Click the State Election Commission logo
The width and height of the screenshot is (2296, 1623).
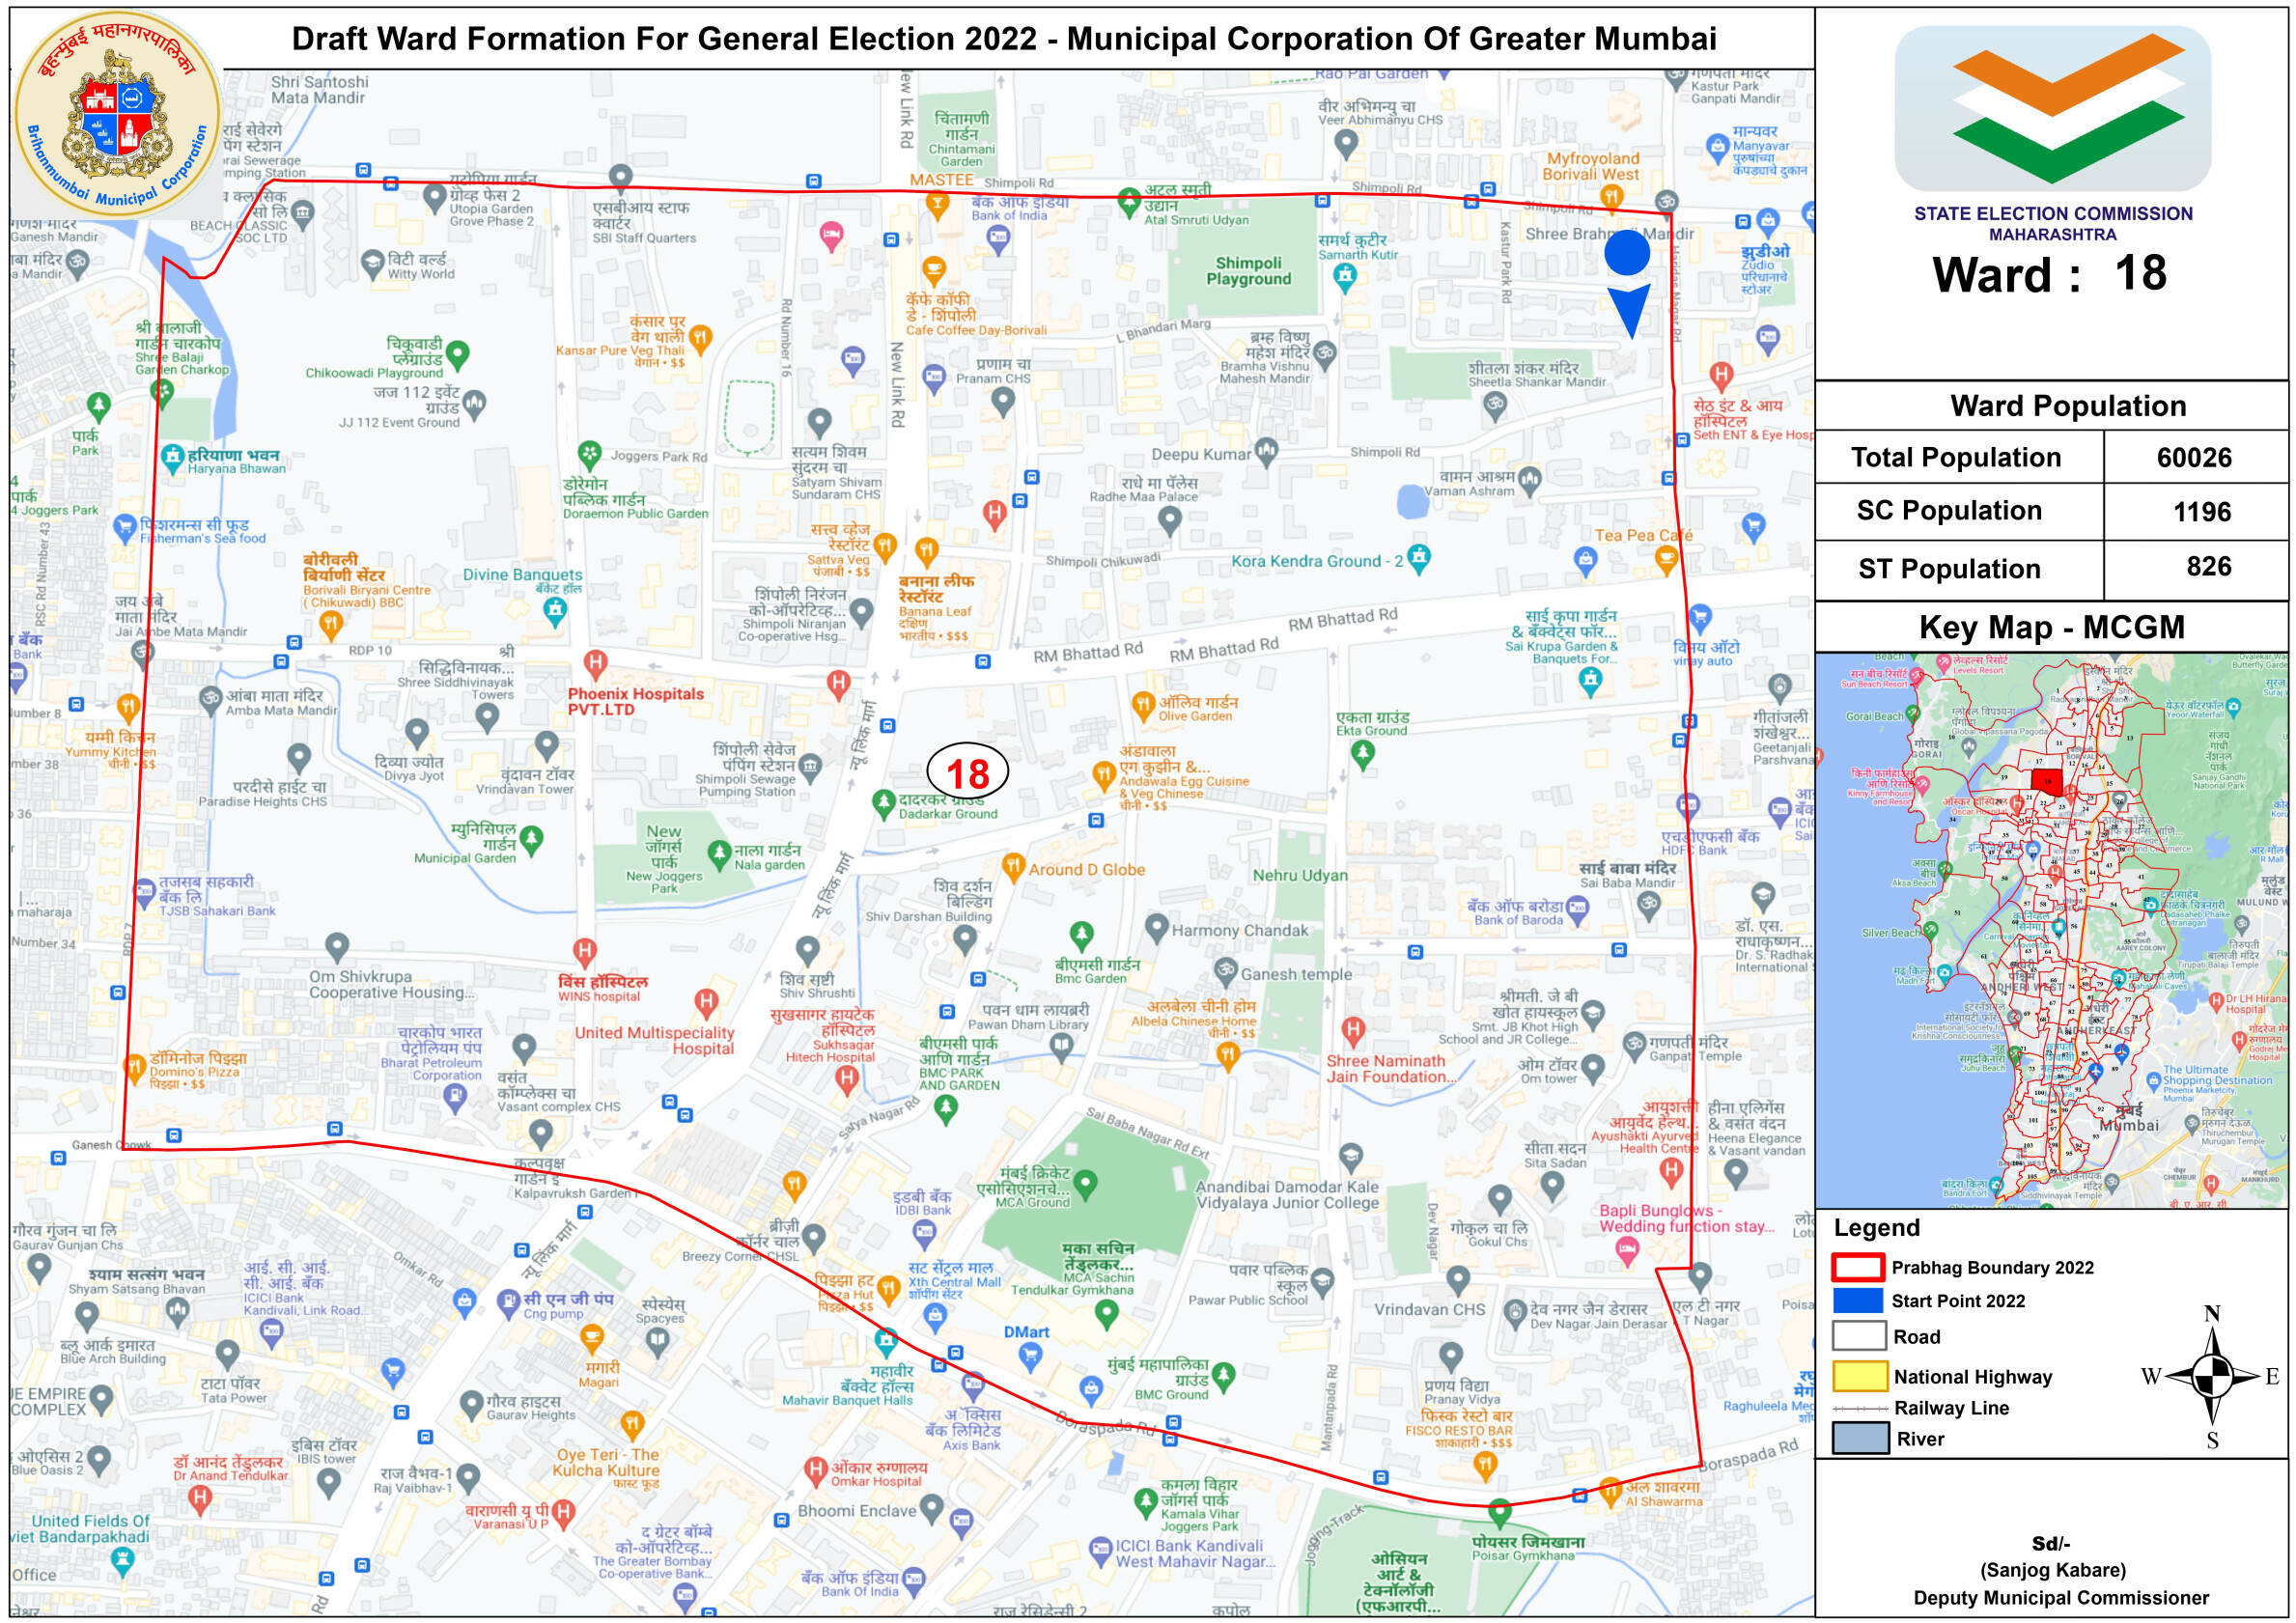click(x=2052, y=108)
